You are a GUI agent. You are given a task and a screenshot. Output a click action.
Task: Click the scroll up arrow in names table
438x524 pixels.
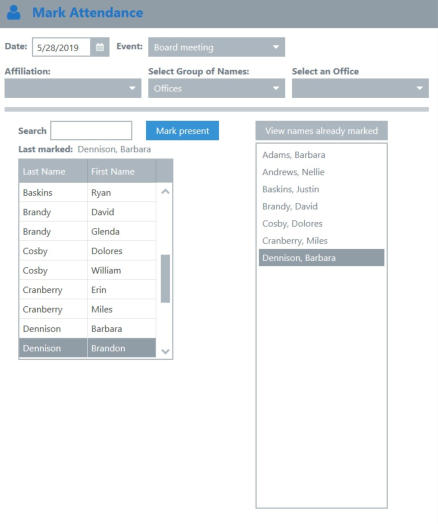click(x=165, y=191)
